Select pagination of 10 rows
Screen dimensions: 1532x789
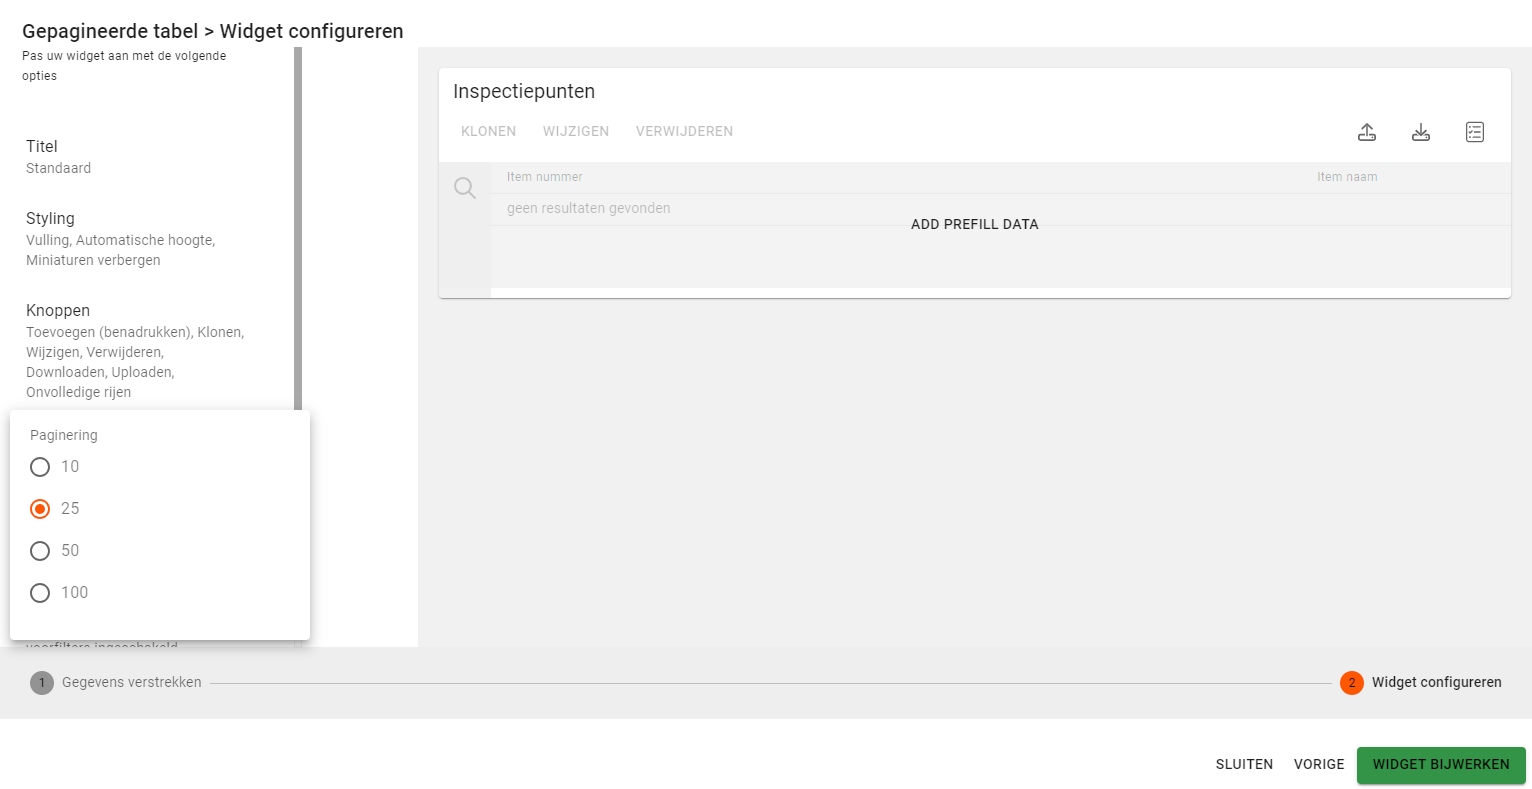[x=40, y=467]
